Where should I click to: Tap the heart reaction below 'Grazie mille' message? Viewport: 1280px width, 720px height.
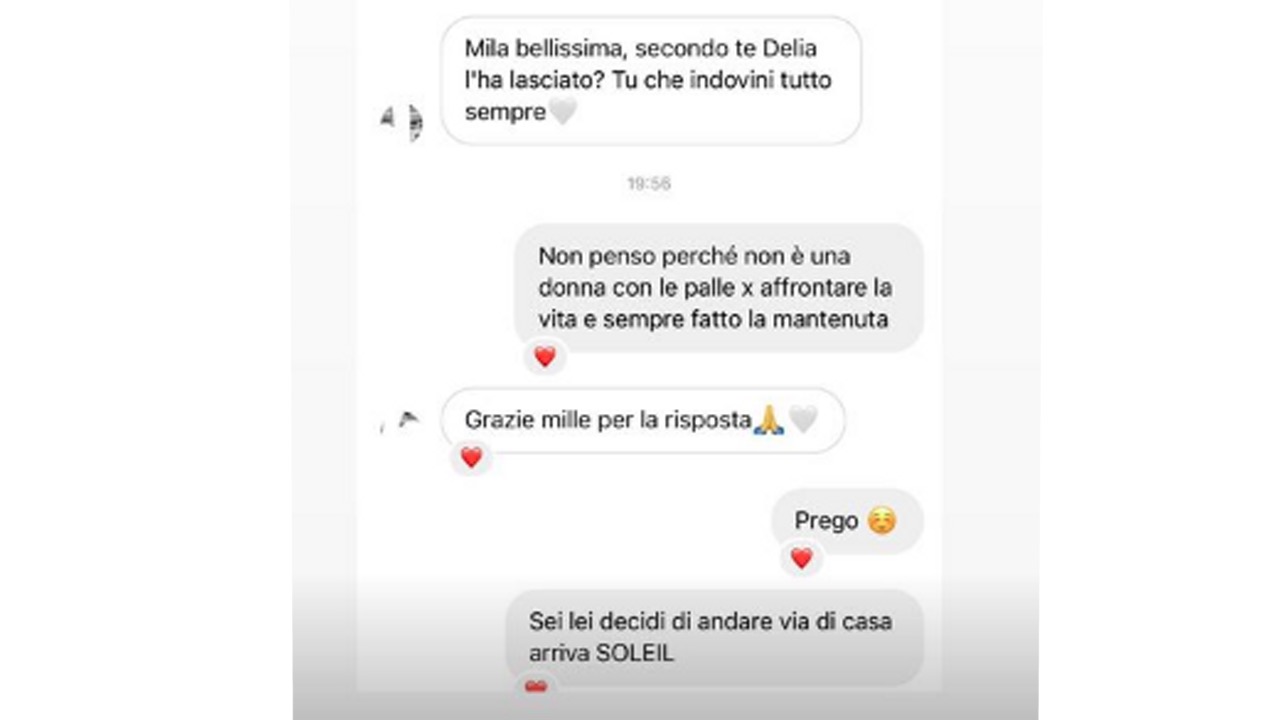click(471, 457)
